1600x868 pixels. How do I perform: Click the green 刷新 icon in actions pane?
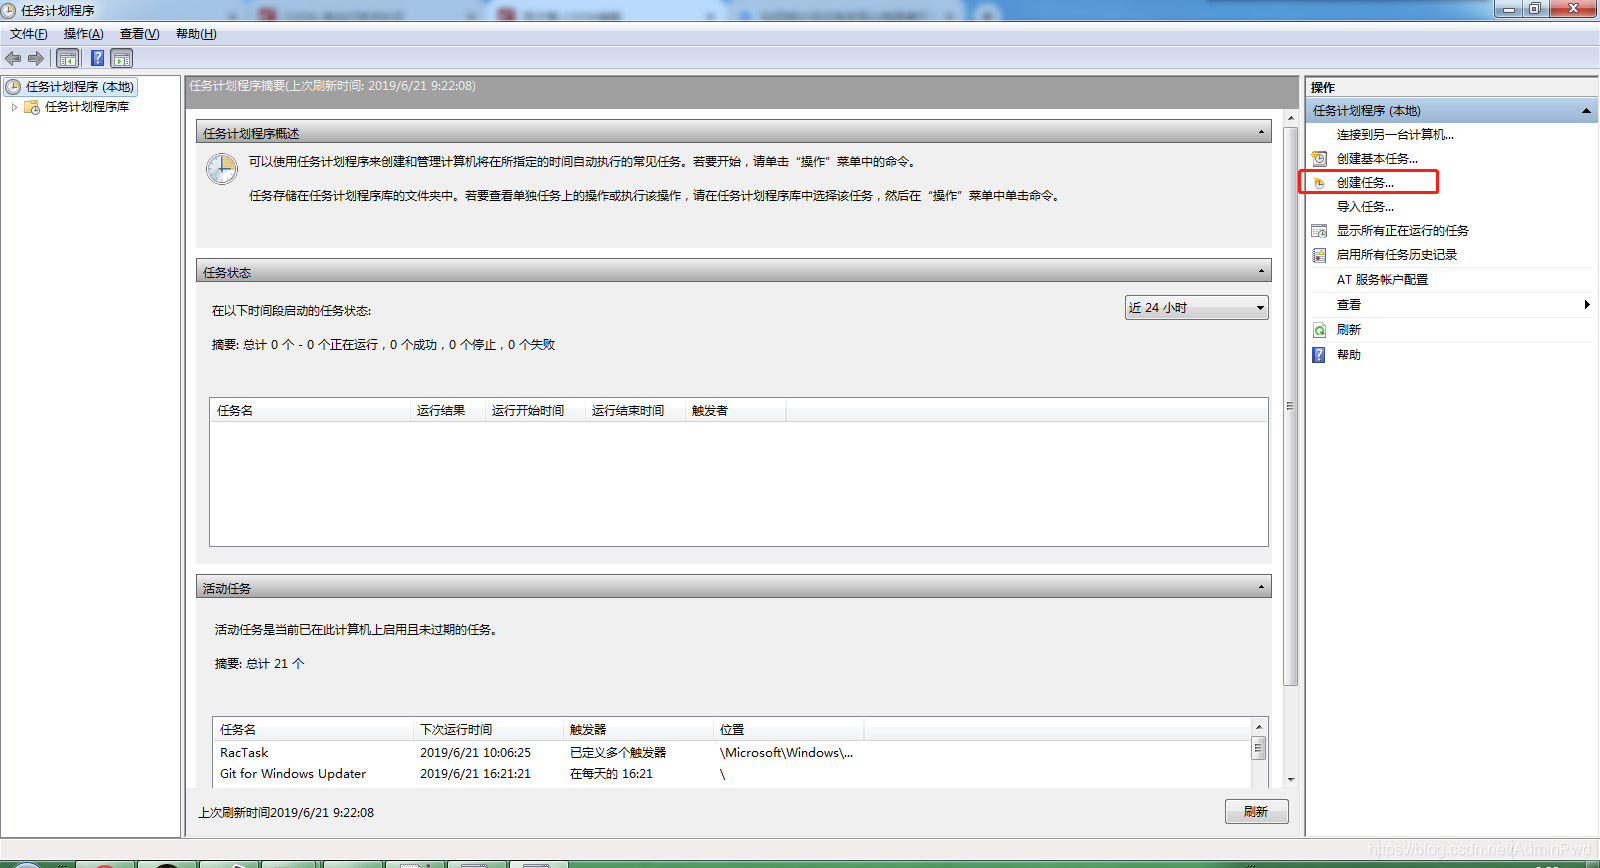tap(1319, 330)
